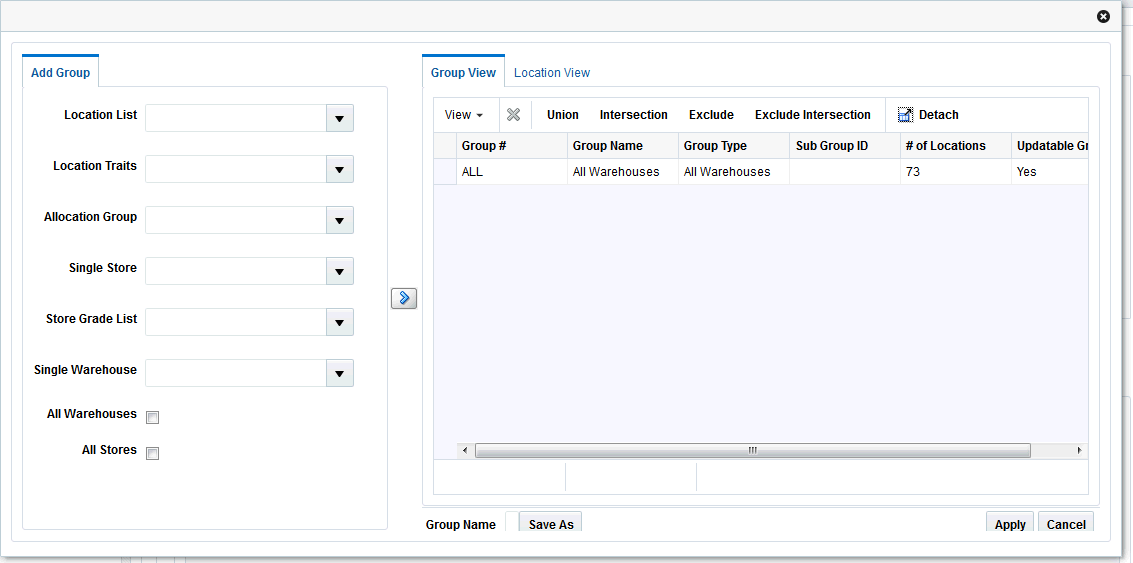The image size is (1133, 563).
Task: Click the Single Store input field
Action: coord(236,271)
